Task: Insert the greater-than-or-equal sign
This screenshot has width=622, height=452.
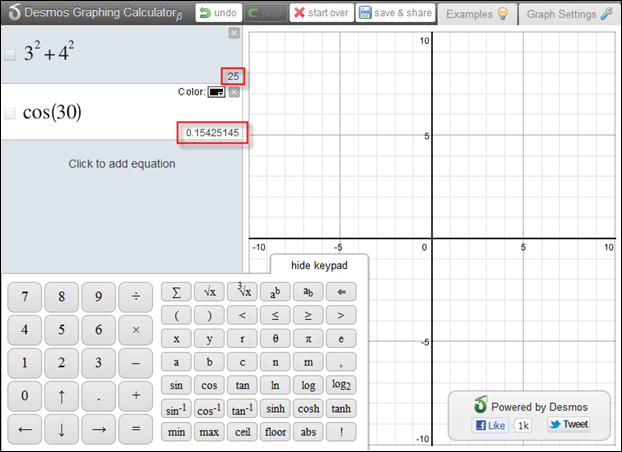Action: (308, 315)
